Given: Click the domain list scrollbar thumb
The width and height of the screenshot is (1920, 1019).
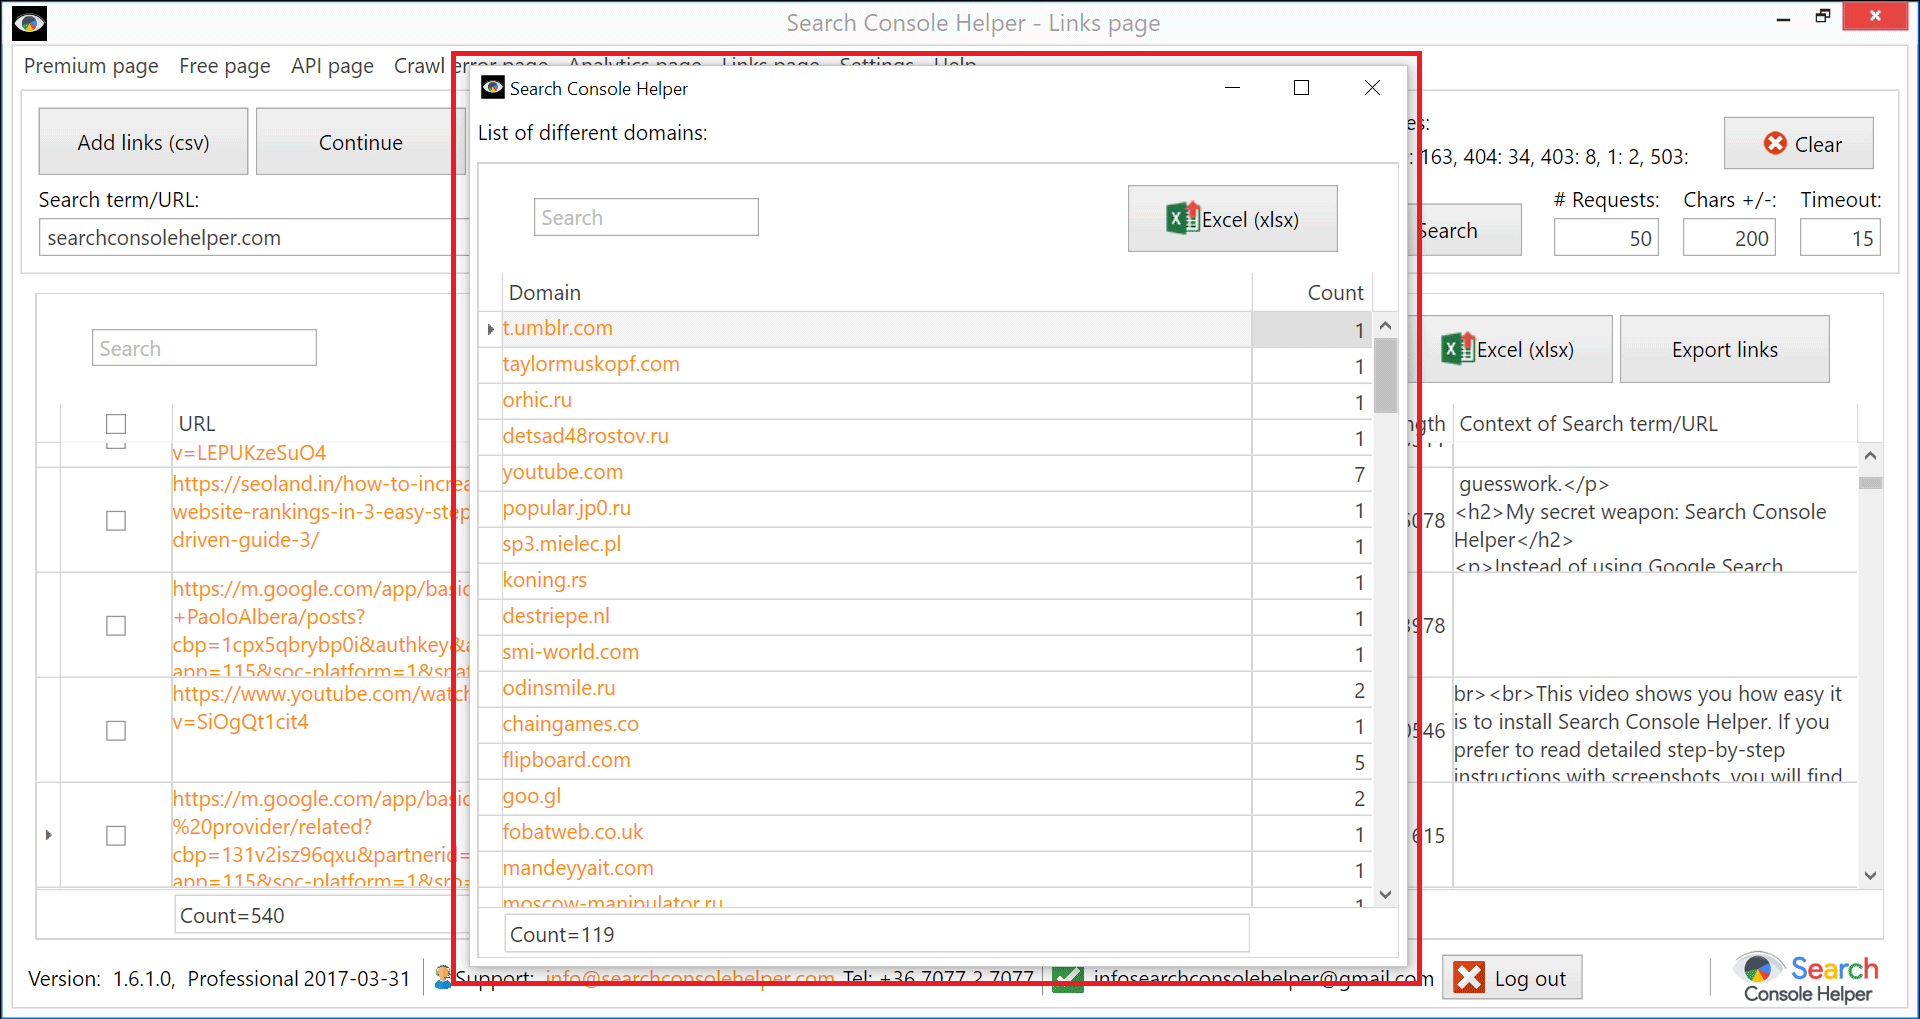Looking at the screenshot, I should tap(1385, 376).
